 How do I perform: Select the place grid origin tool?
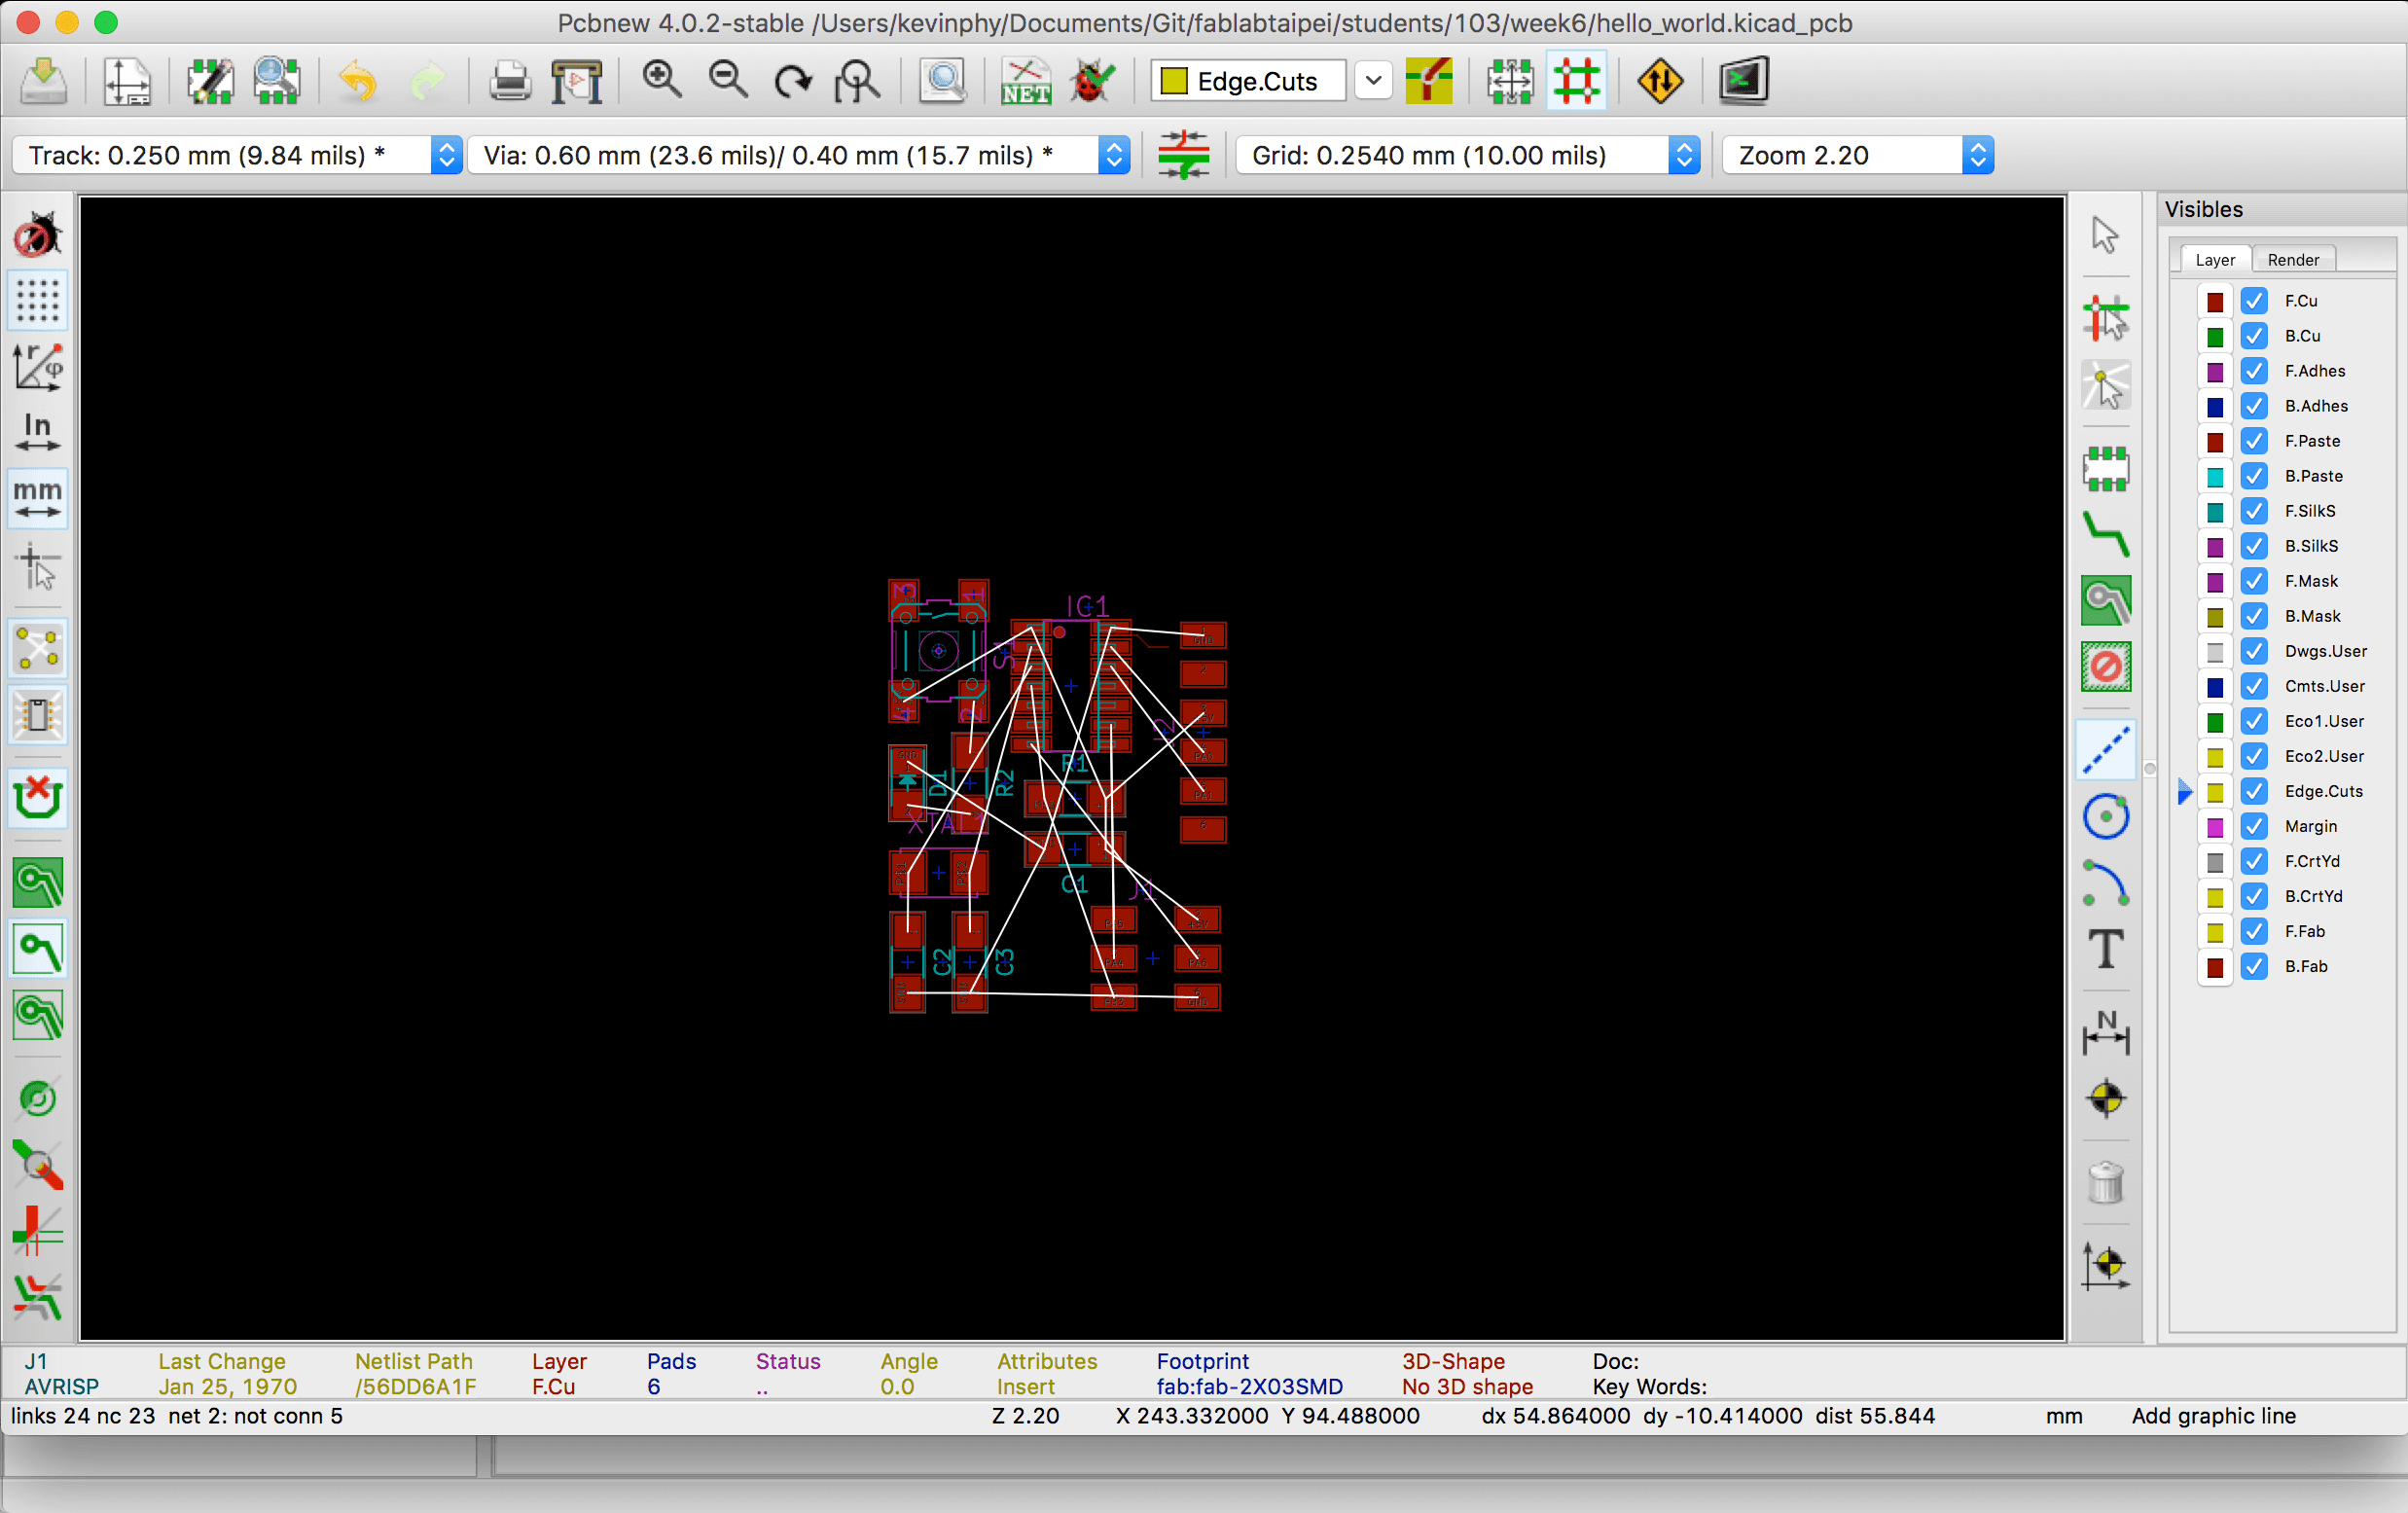[x=2106, y=1265]
